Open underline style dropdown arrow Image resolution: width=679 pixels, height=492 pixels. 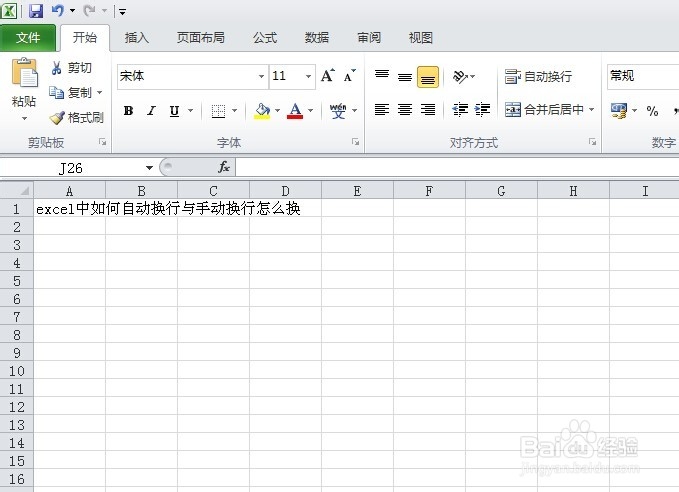click(x=191, y=111)
